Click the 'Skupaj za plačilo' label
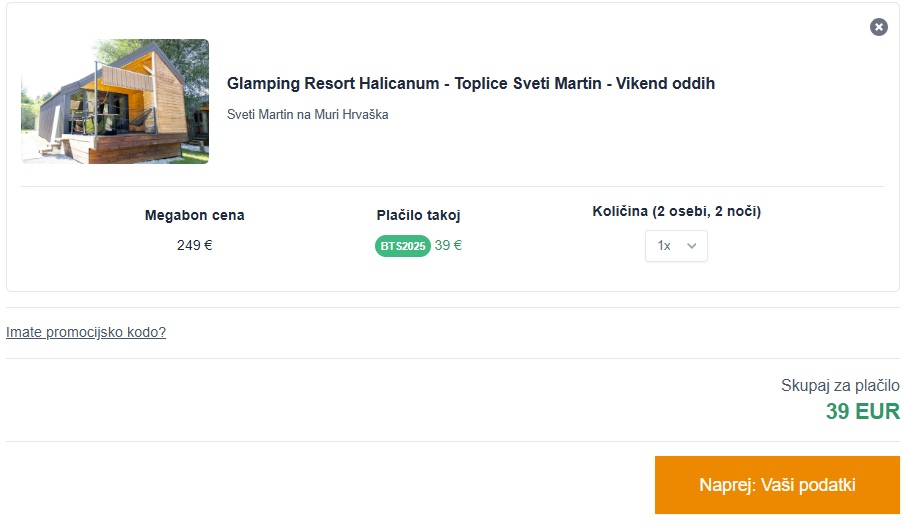This screenshot has height=532, width=904. (x=840, y=386)
